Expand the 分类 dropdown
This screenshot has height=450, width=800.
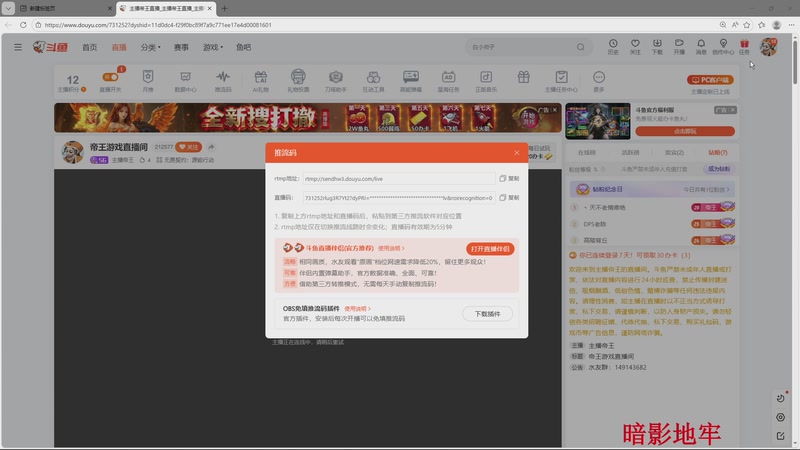tap(151, 47)
